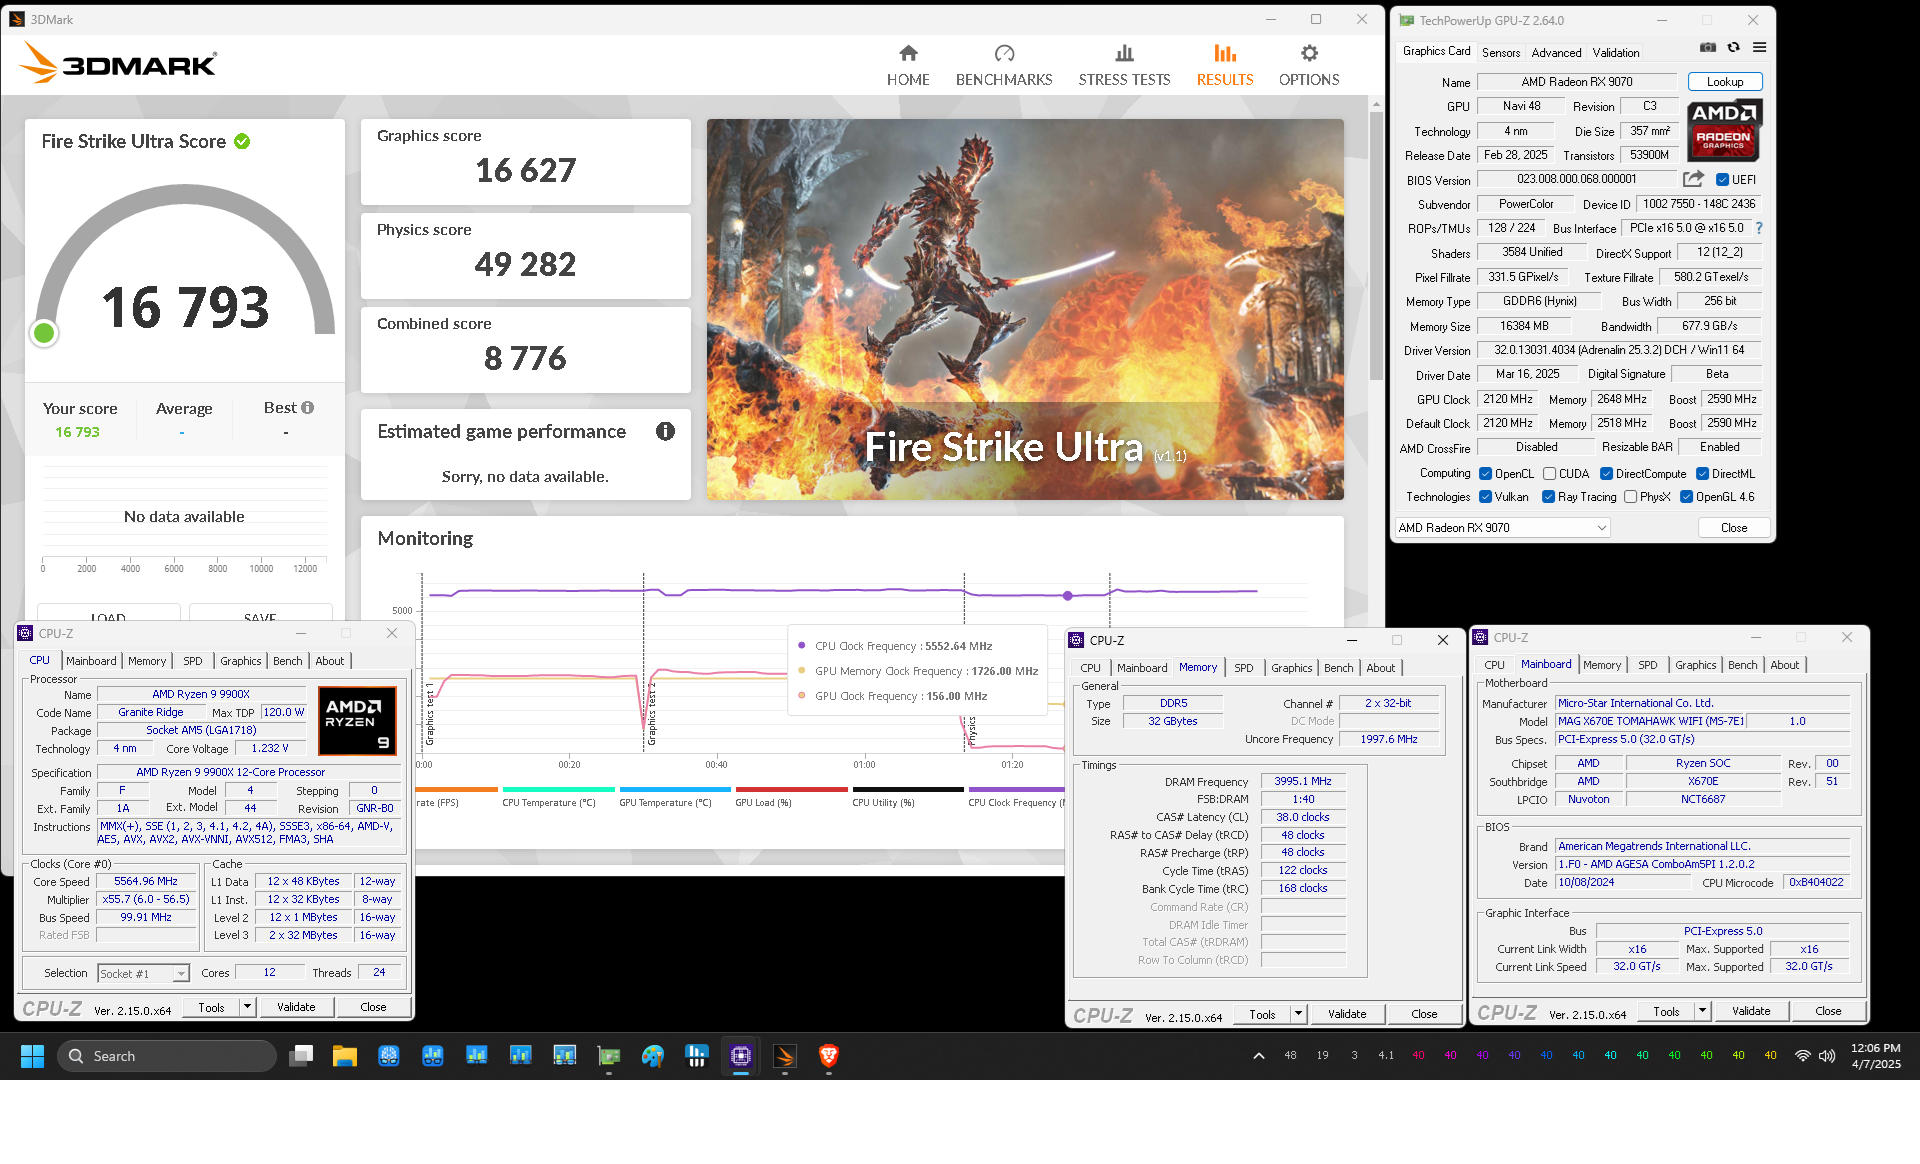The height and width of the screenshot is (1164, 1920).
Task: Open the Socket #1 selection dropdown in CPU-Z
Action: pyautogui.click(x=143, y=973)
